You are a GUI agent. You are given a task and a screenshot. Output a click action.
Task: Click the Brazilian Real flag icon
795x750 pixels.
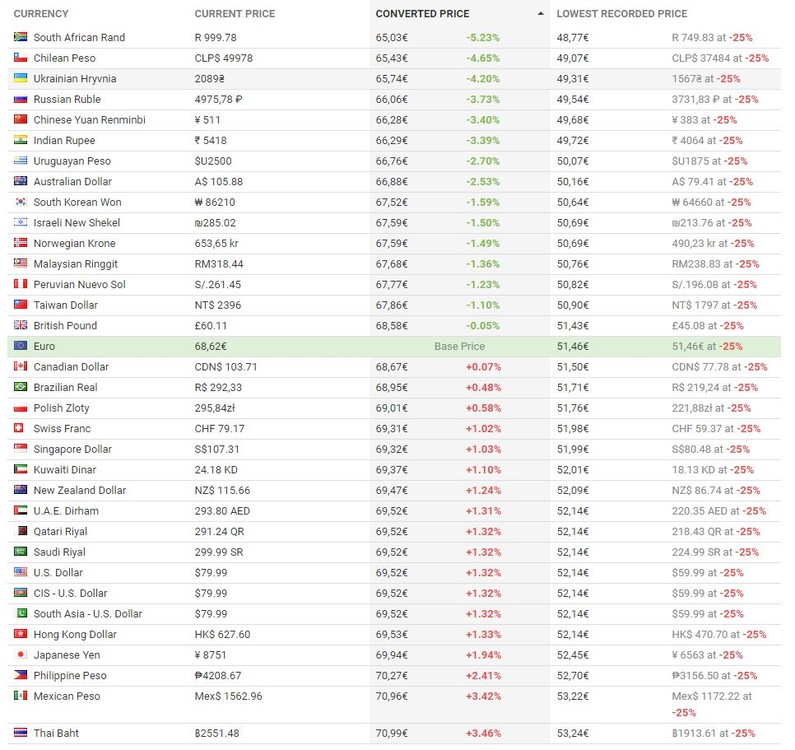[x=19, y=387]
